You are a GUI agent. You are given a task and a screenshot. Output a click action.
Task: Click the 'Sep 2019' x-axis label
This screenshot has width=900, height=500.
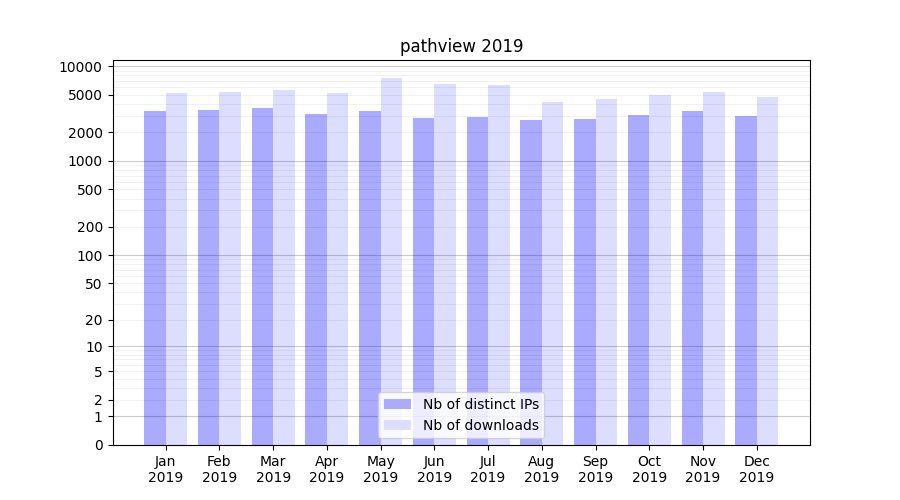click(595, 469)
